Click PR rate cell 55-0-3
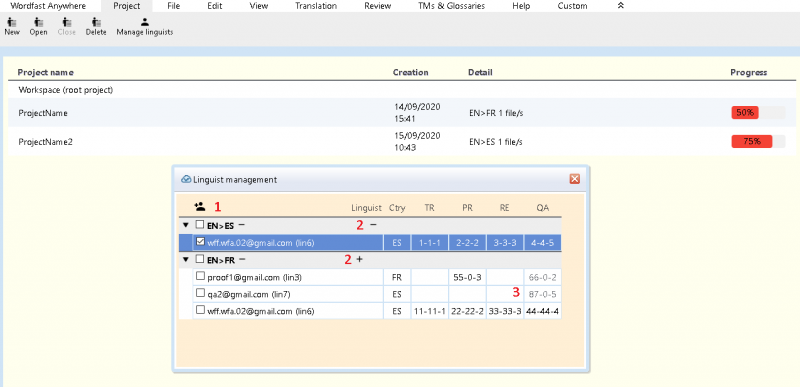The width and height of the screenshot is (800, 387). click(x=467, y=277)
